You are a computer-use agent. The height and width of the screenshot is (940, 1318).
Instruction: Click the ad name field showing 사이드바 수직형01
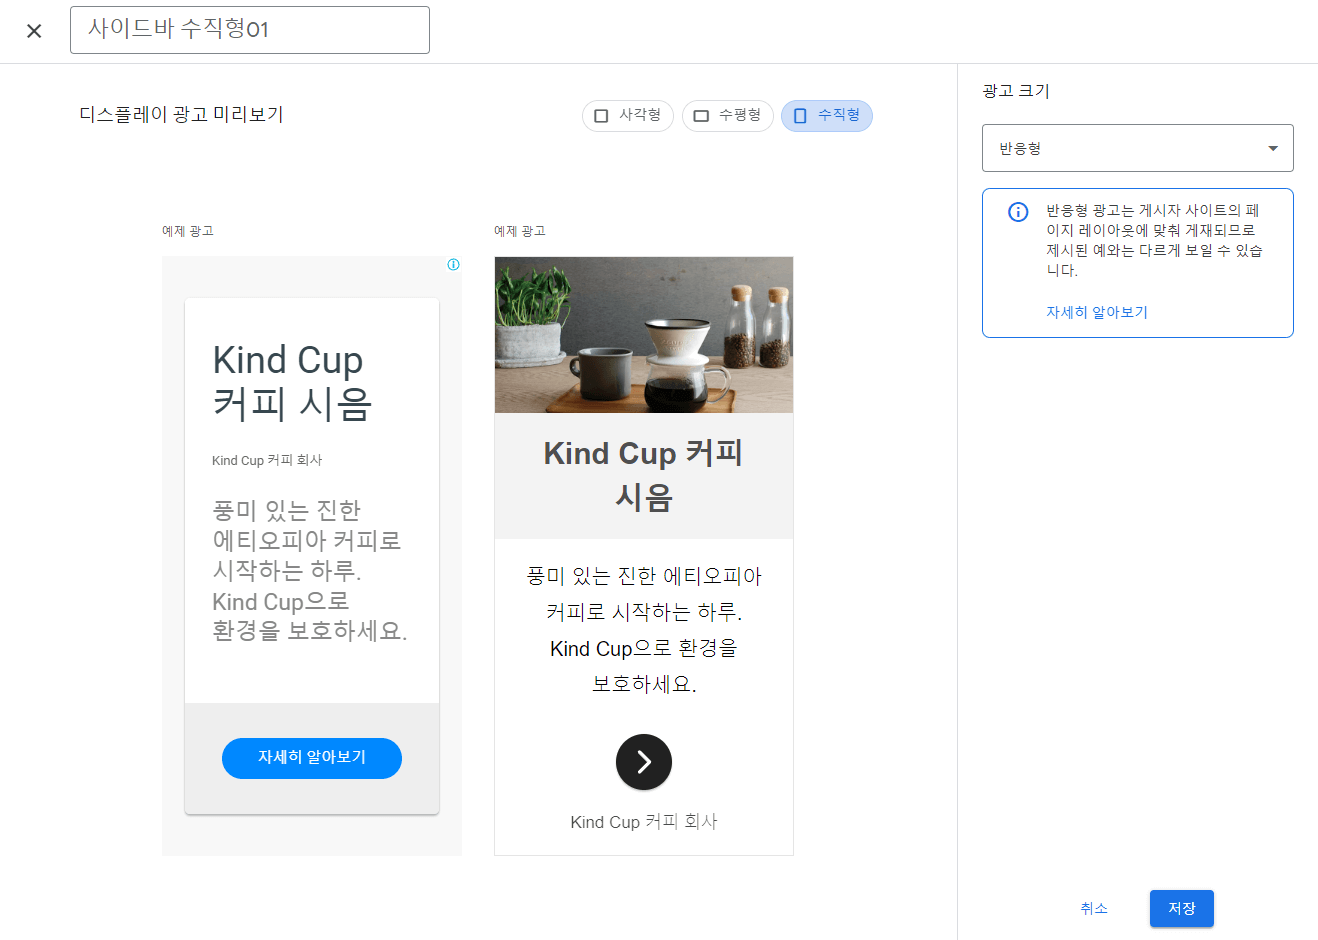tap(248, 30)
